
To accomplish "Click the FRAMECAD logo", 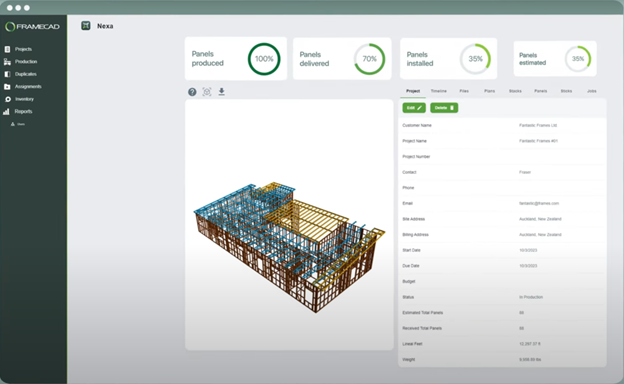I will click(33, 27).
